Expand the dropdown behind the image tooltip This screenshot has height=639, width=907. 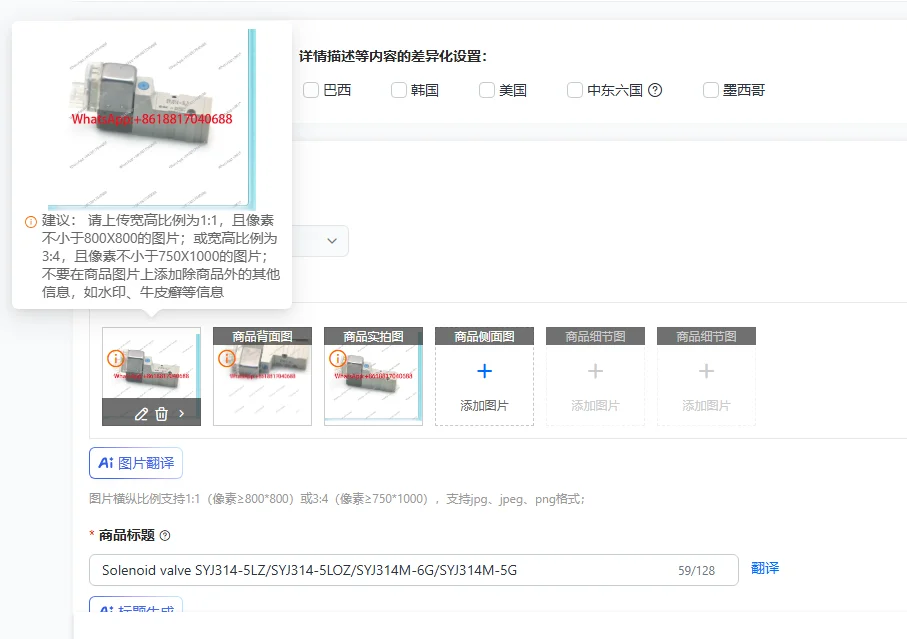point(332,241)
